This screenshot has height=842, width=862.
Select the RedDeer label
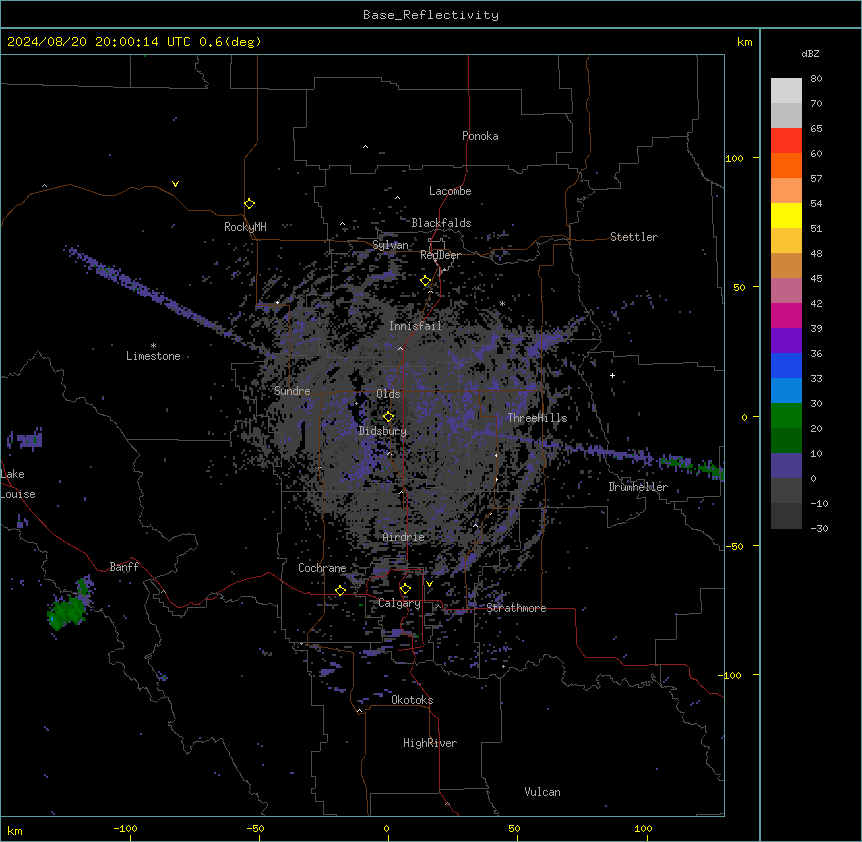click(x=440, y=255)
